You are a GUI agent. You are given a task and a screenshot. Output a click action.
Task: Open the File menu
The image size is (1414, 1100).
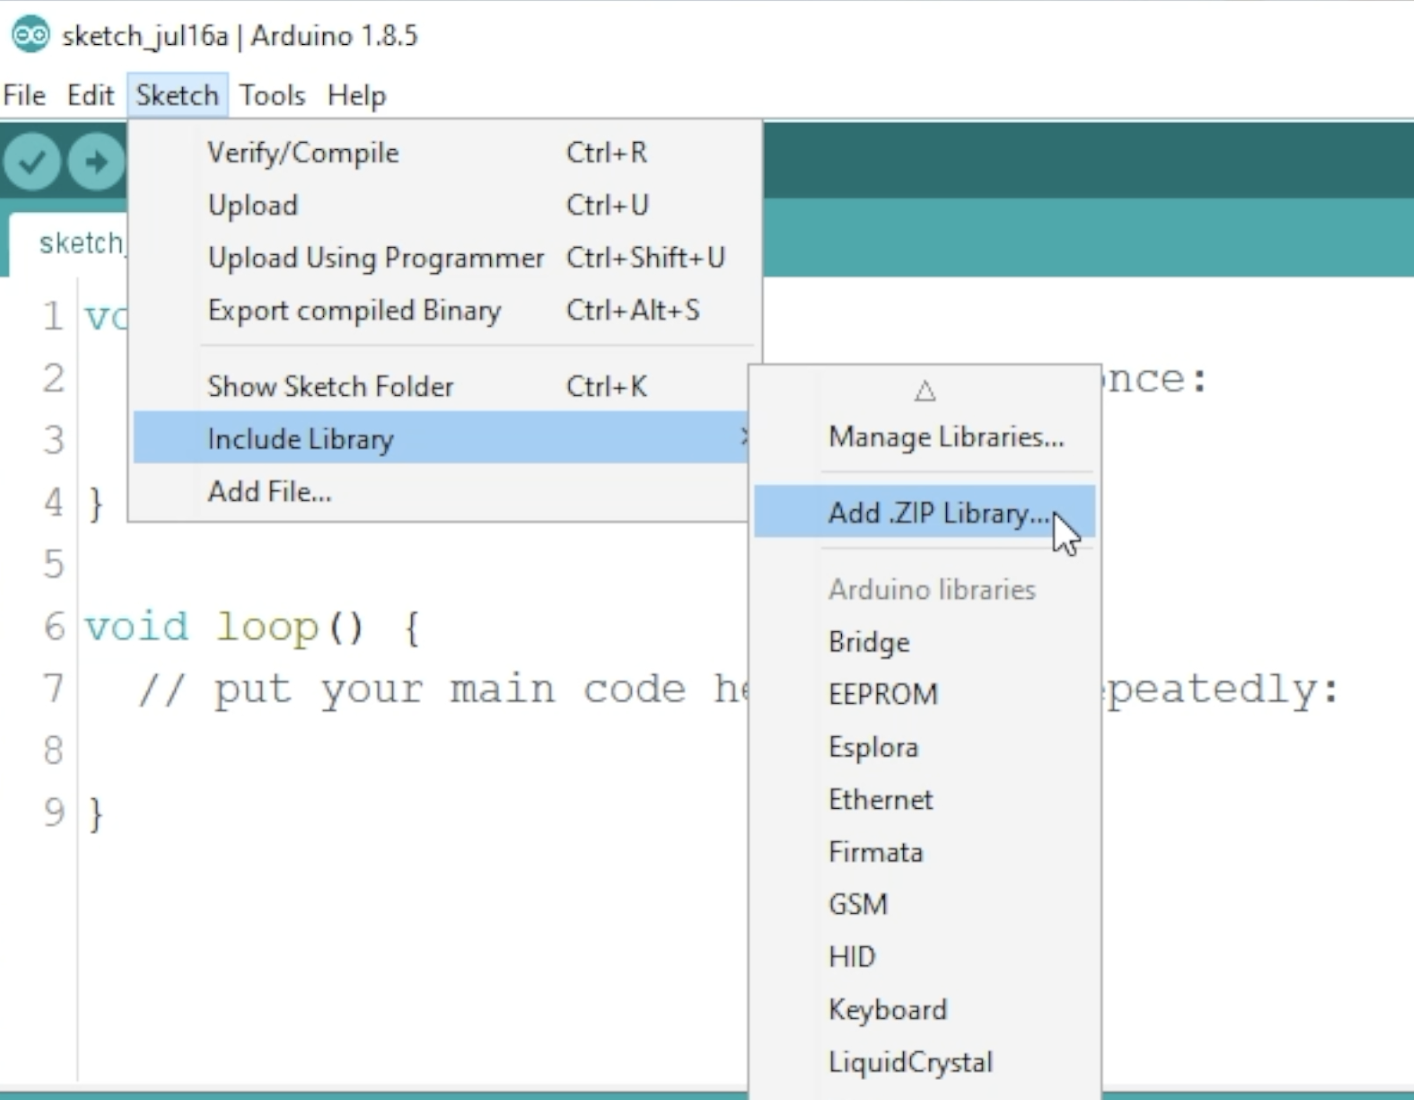click(x=25, y=95)
